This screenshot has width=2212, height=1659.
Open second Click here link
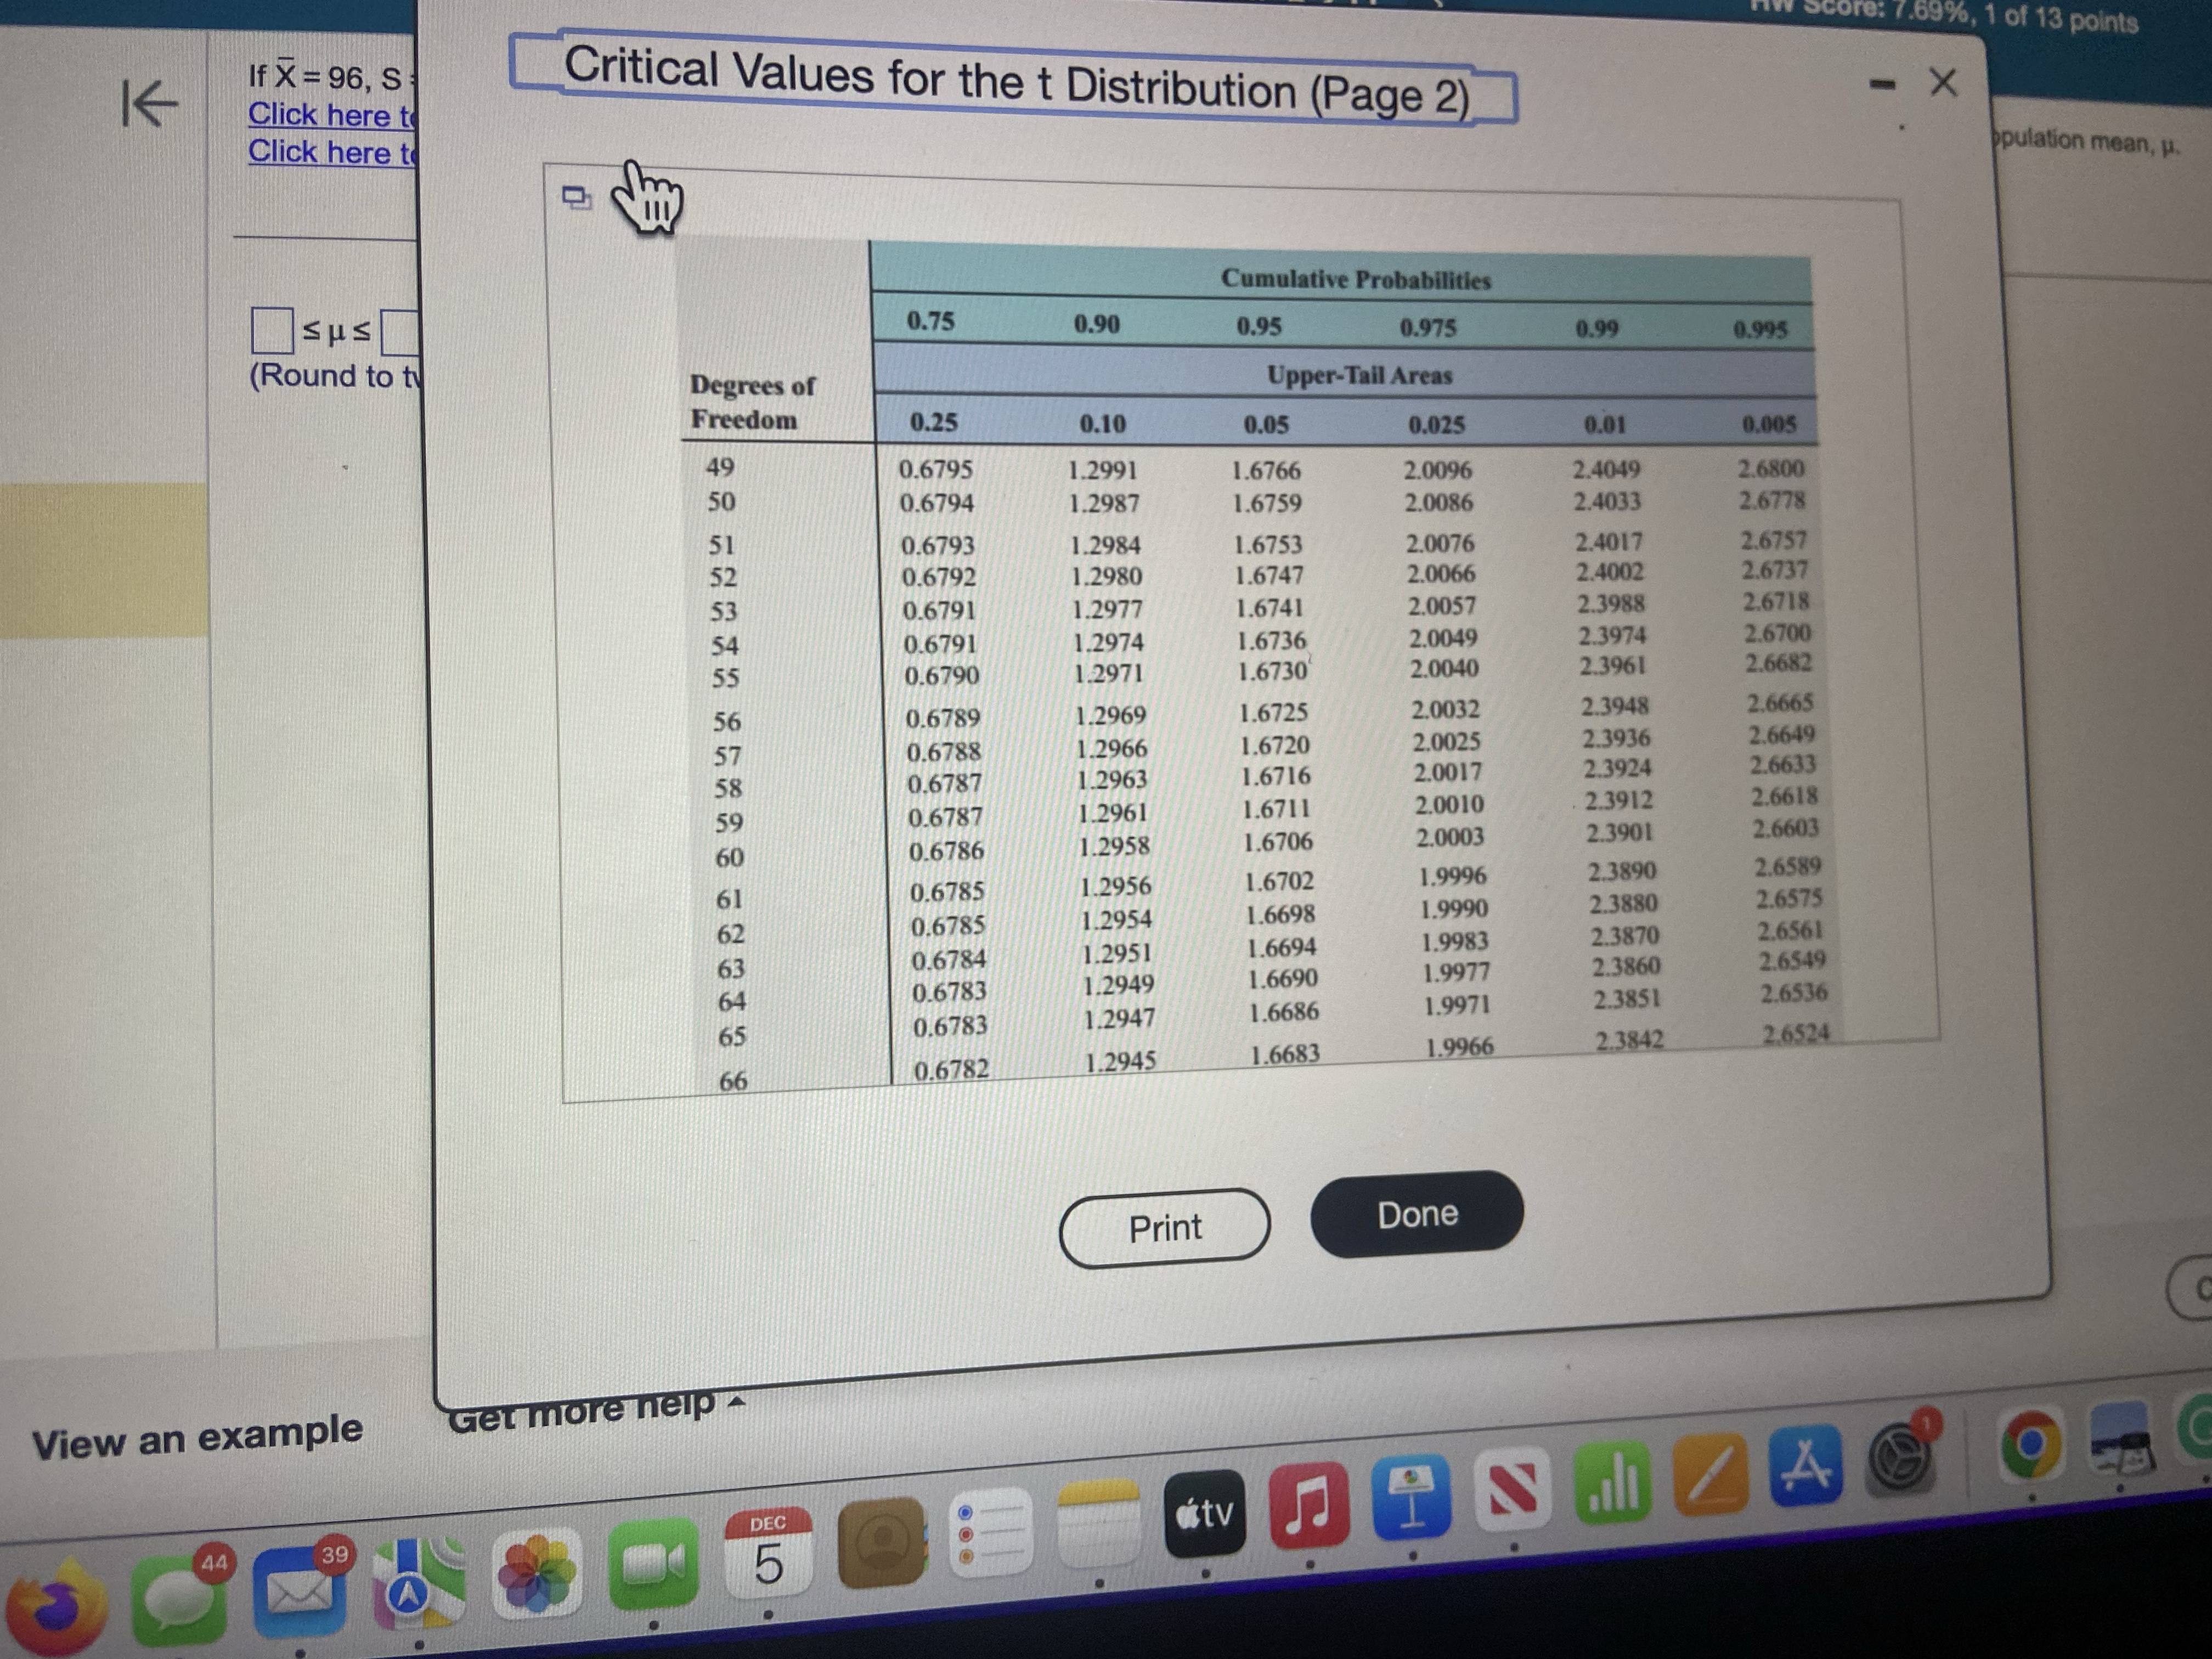point(331,152)
